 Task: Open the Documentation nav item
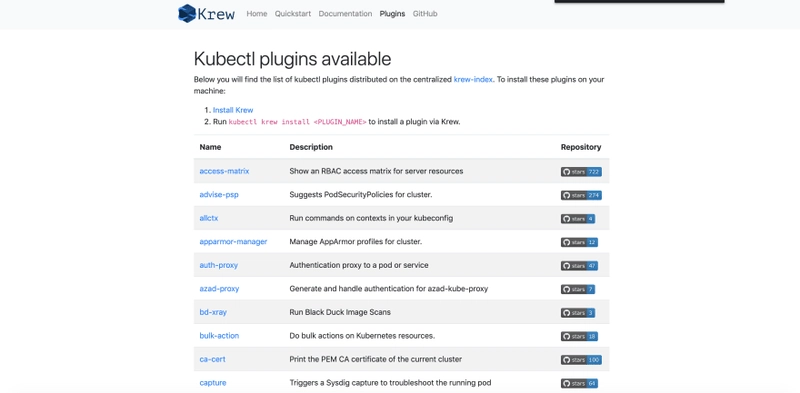tap(345, 14)
